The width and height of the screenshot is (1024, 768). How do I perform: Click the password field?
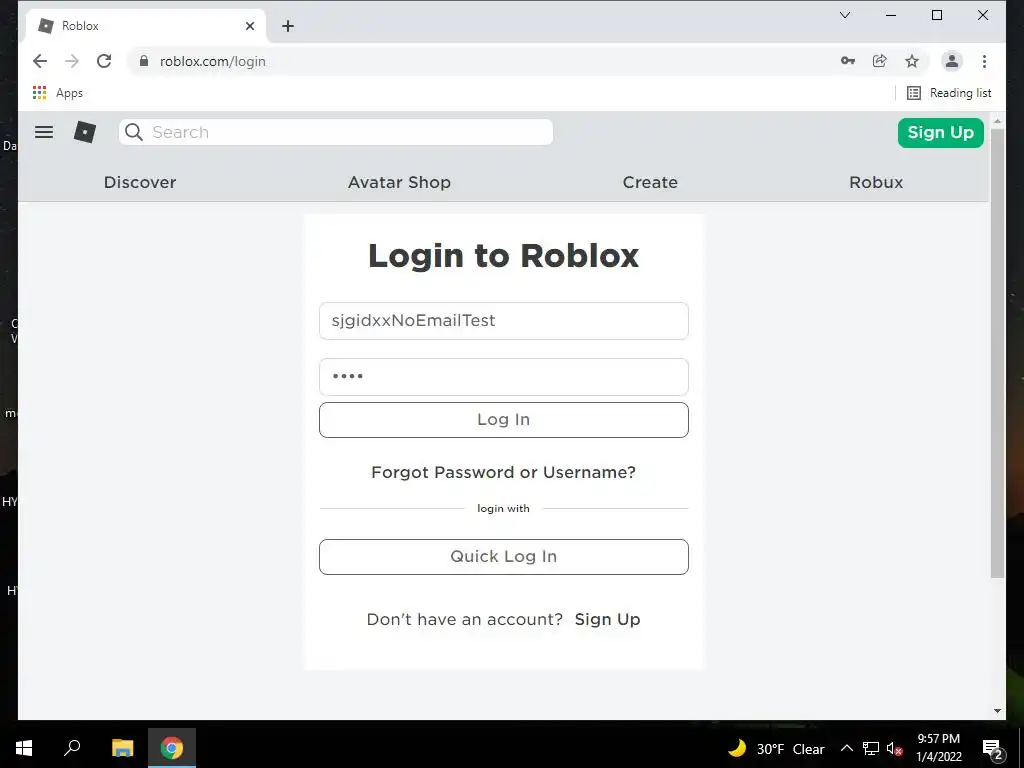pos(504,377)
